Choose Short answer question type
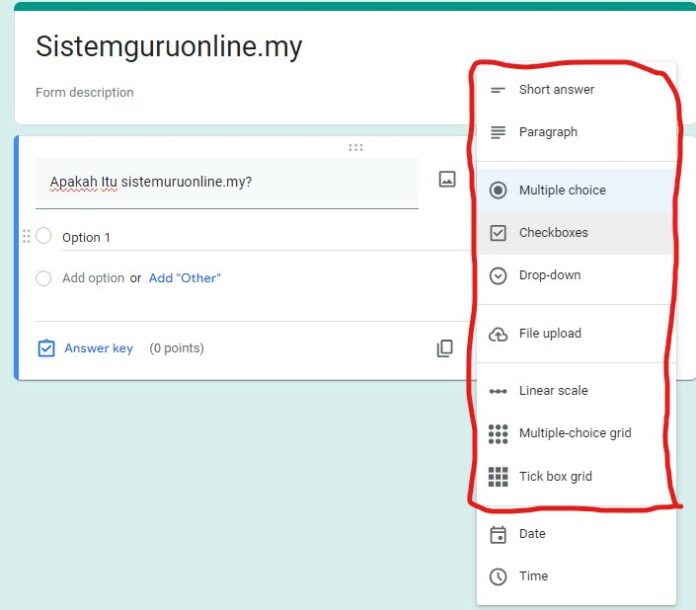 pyautogui.click(x=576, y=90)
